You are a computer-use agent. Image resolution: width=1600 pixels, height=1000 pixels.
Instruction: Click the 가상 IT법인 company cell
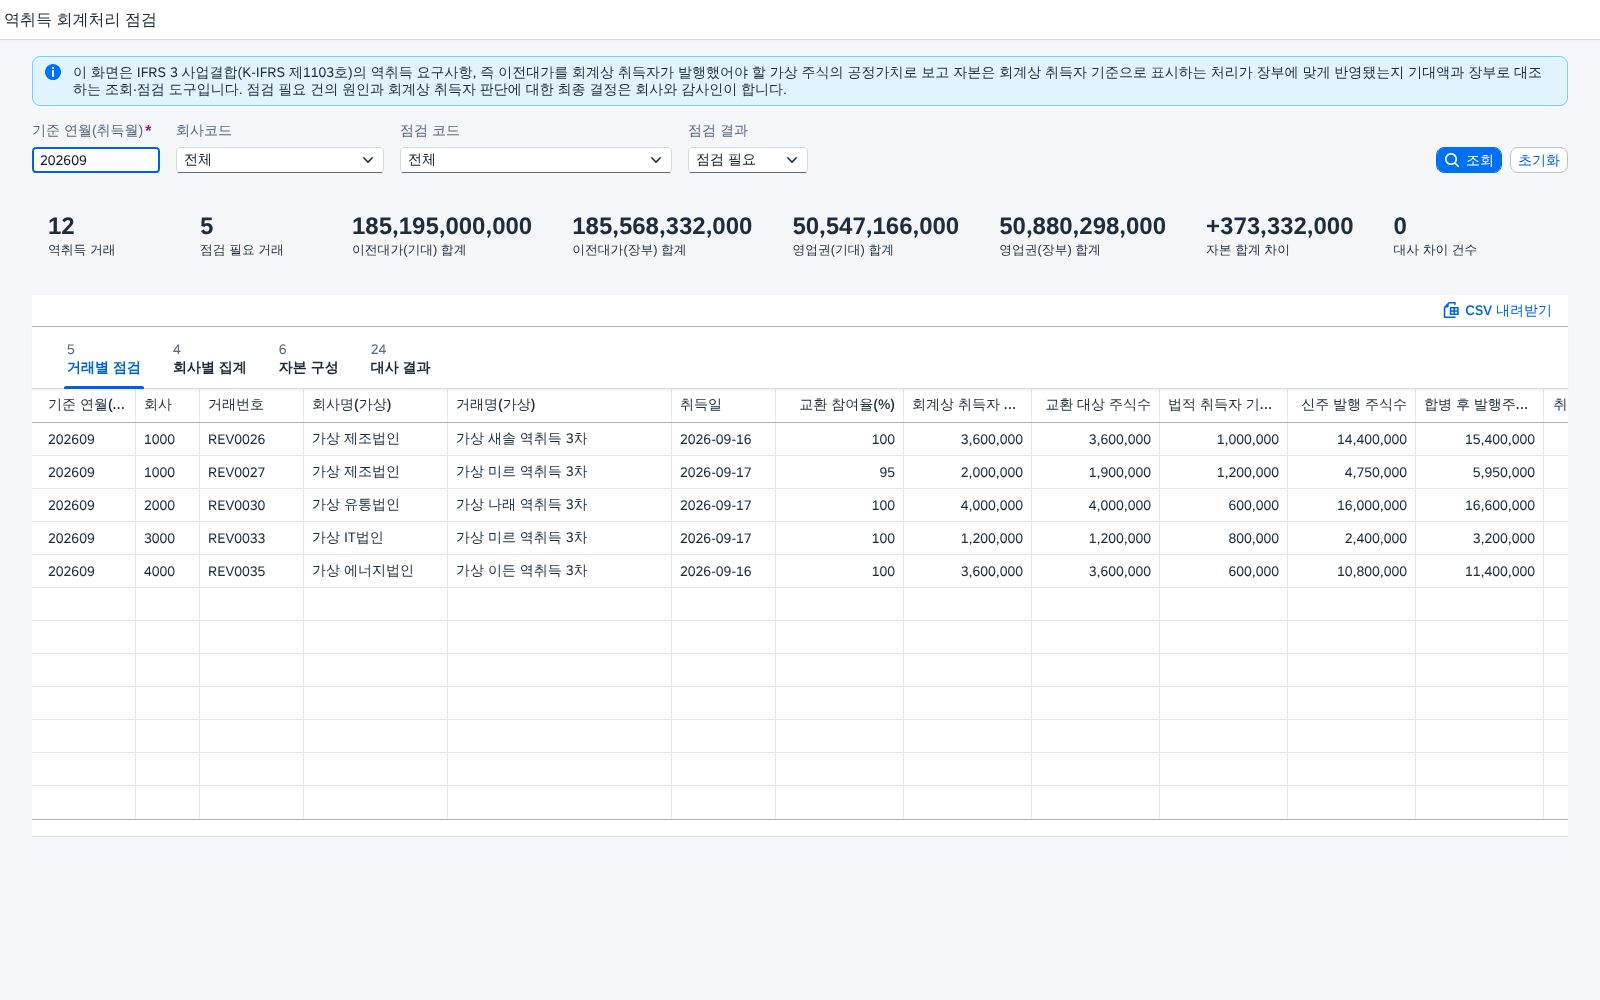(x=375, y=538)
